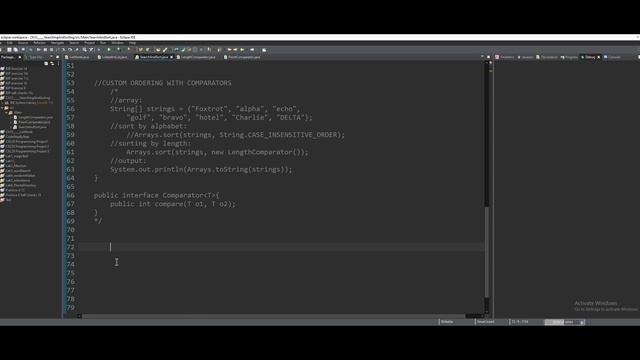Screen dimensions: 640x360
Task: Click the Writable status bar entry
Action: 447,322
